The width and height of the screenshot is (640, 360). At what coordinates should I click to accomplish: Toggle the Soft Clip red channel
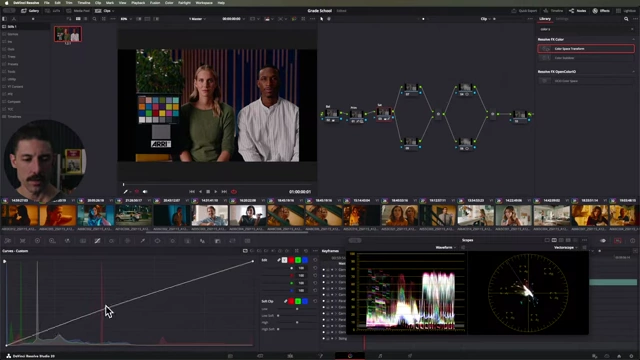291,301
